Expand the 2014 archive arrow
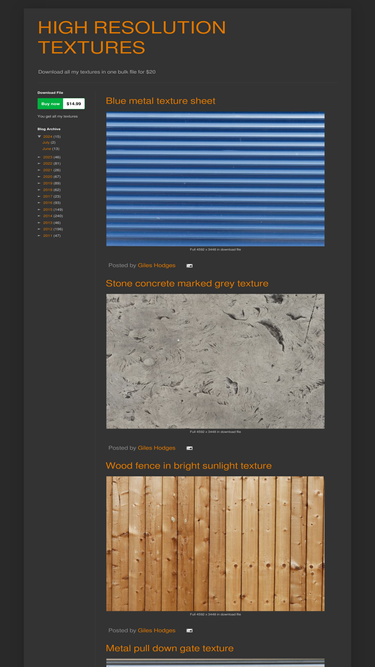The height and width of the screenshot is (667, 375). [x=40, y=216]
